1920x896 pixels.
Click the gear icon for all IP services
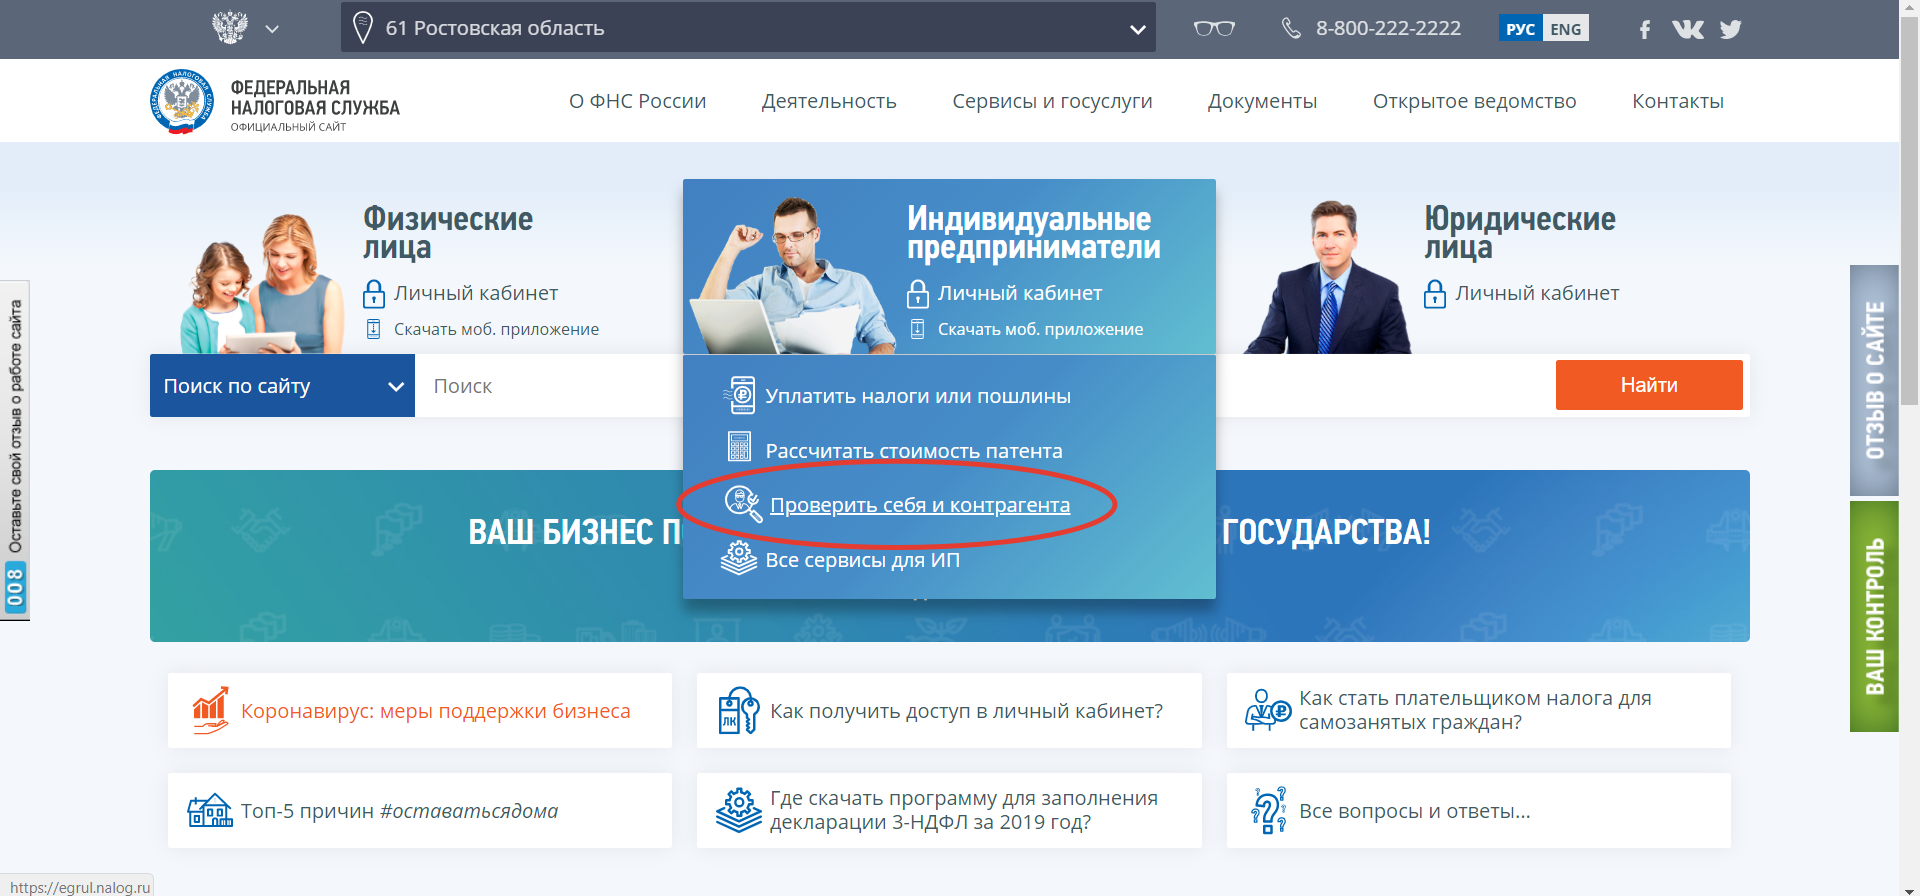click(739, 558)
